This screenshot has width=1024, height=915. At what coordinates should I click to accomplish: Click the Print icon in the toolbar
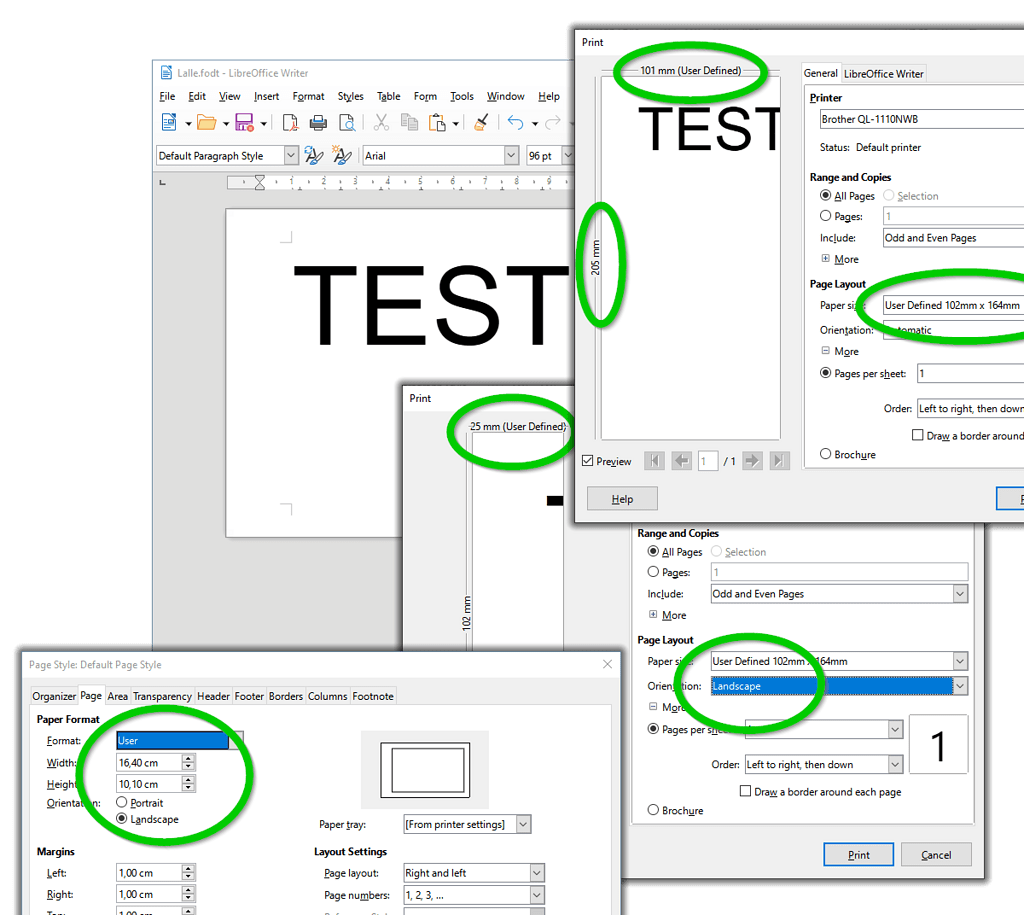pyautogui.click(x=317, y=122)
